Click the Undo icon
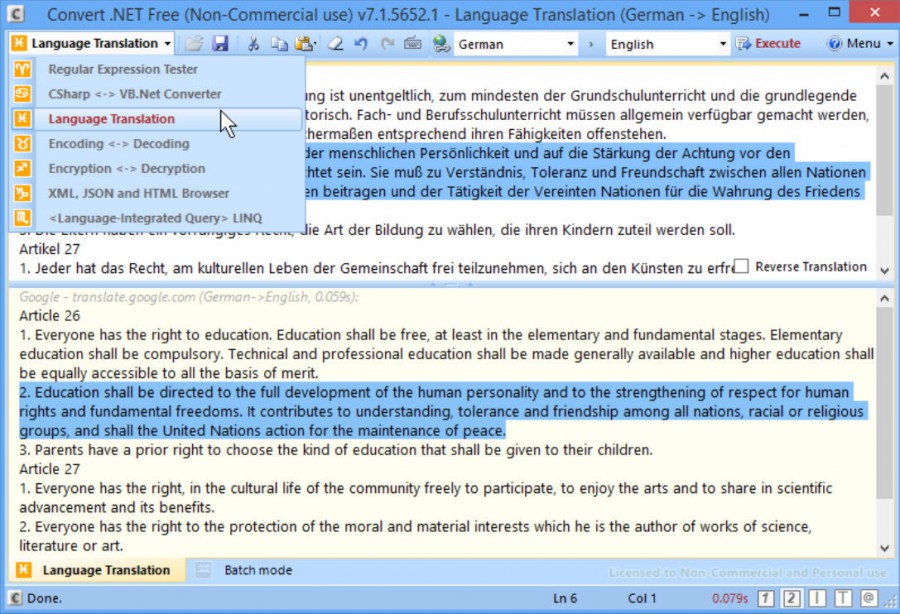Screen dimensions: 900x614 point(362,43)
